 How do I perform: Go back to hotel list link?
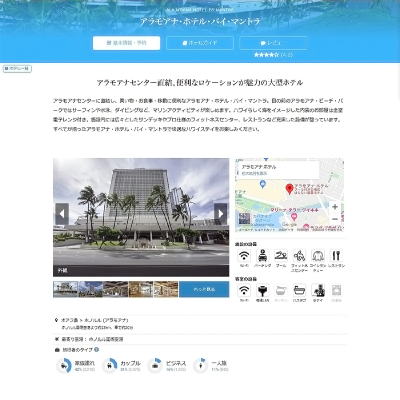tap(17, 69)
